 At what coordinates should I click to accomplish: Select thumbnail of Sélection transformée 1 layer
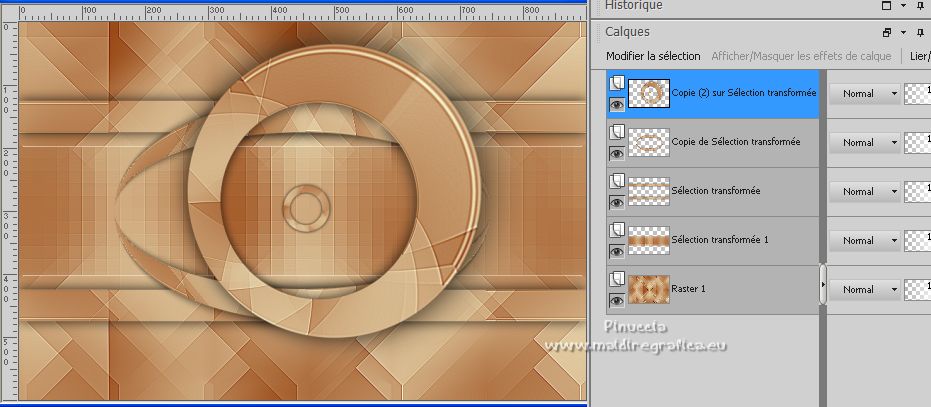(x=649, y=240)
